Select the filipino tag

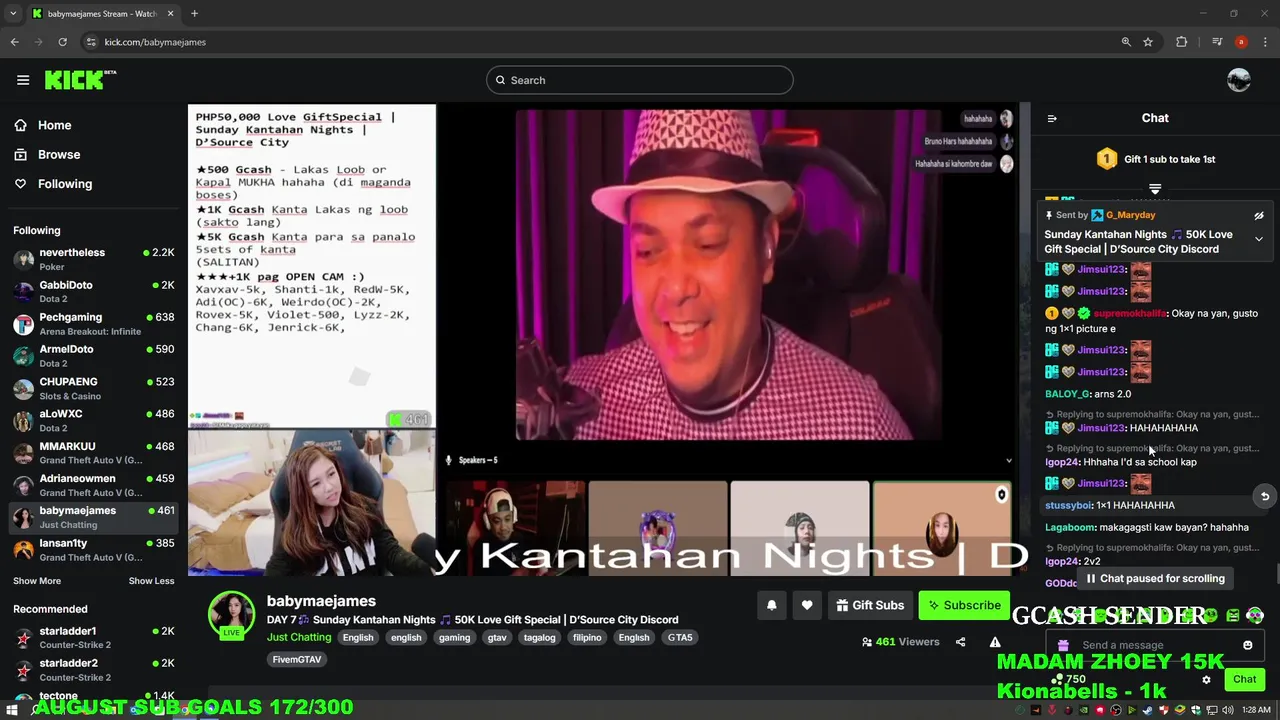(587, 637)
